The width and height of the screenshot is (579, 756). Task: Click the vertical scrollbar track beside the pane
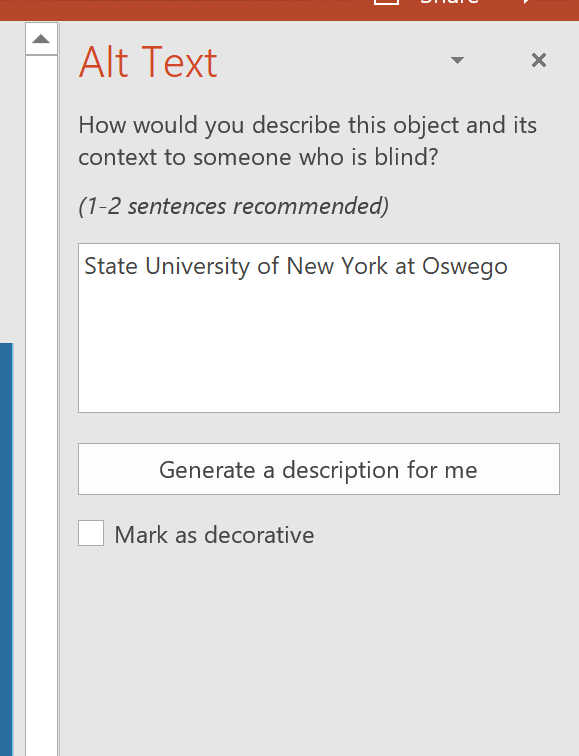pyautogui.click(x=41, y=405)
